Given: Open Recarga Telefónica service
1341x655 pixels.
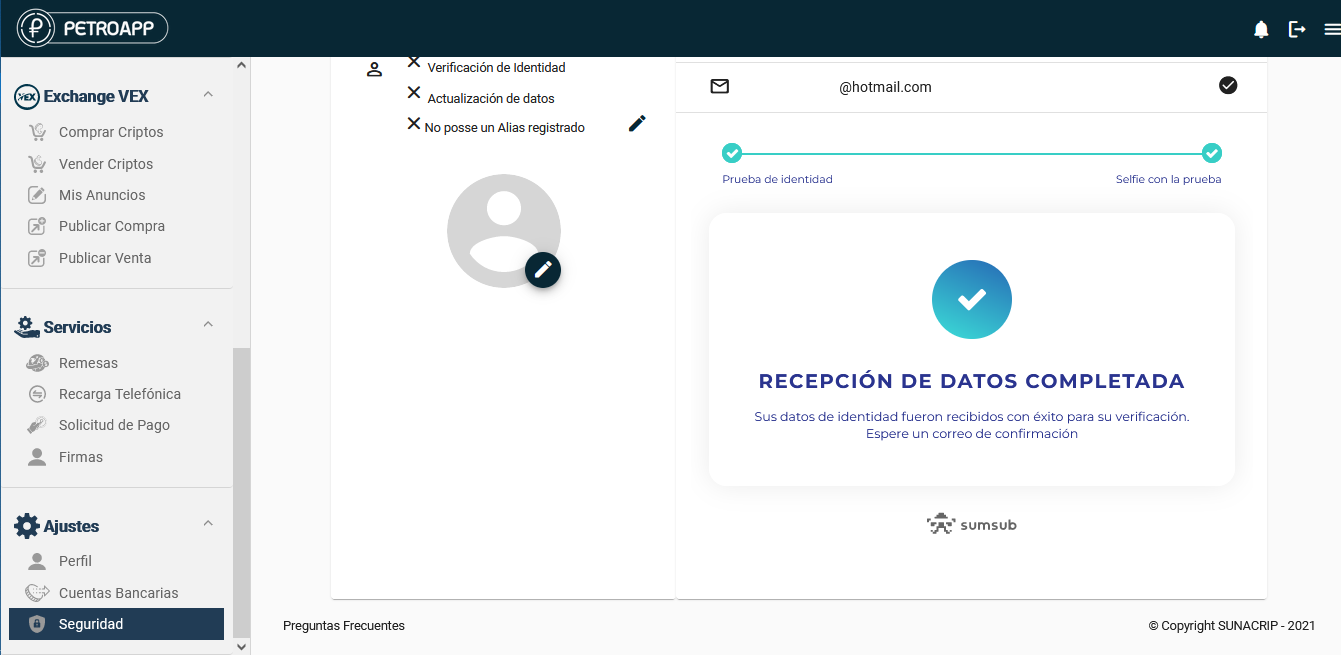Looking at the screenshot, I should click(x=119, y=394).
